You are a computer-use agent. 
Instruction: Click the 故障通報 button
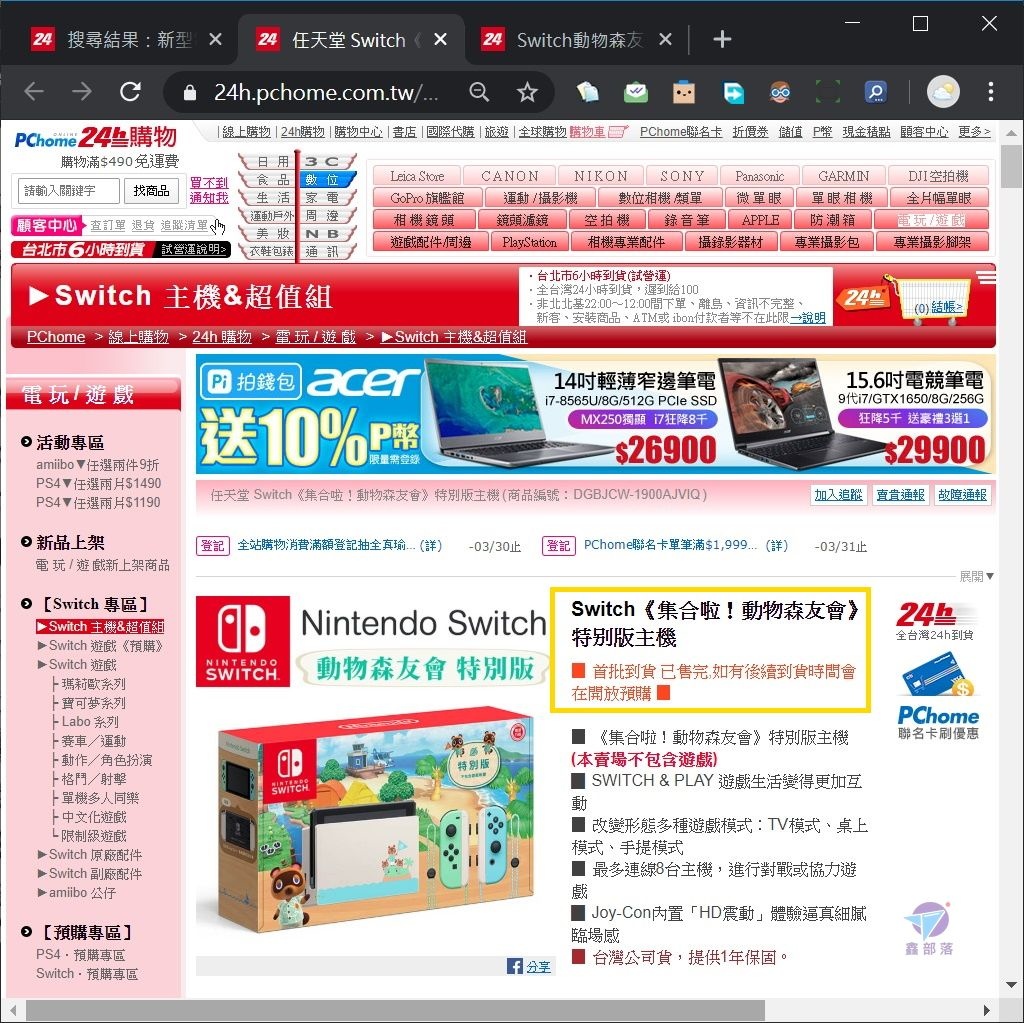pyautogui.click(x=962, y=495)
